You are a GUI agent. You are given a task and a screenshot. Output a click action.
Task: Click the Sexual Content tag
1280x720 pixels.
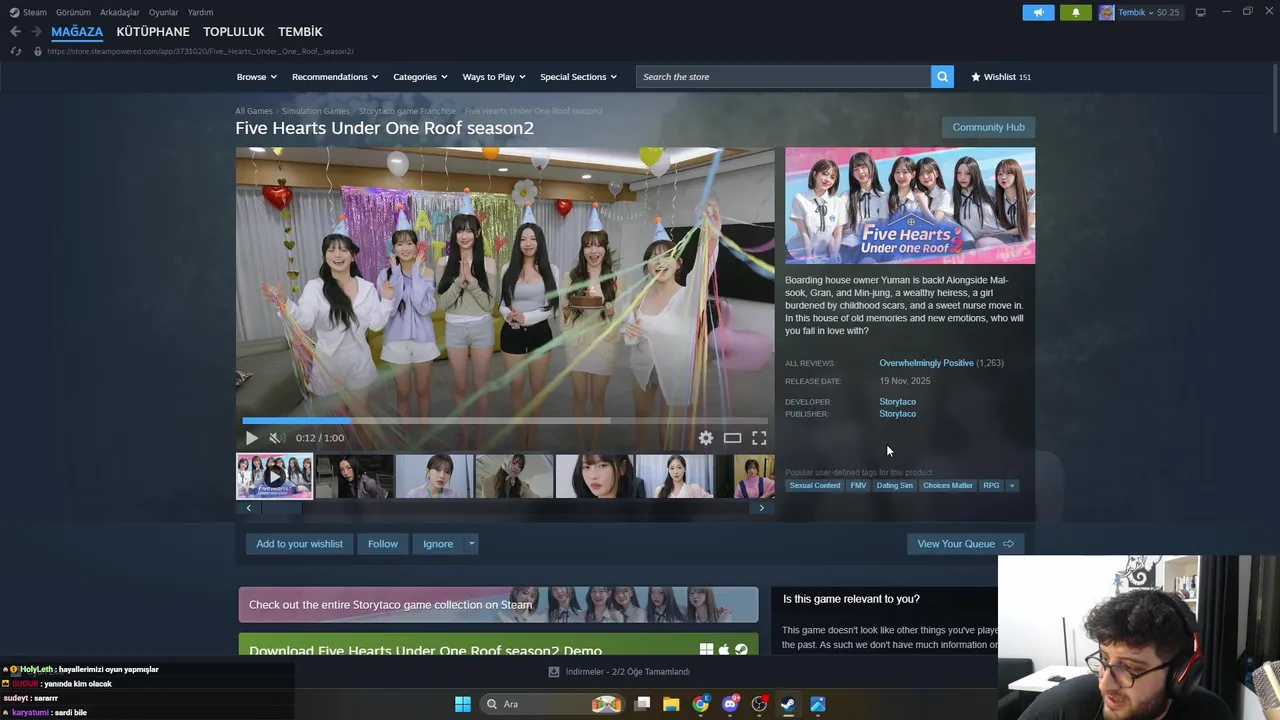(815, 486)
